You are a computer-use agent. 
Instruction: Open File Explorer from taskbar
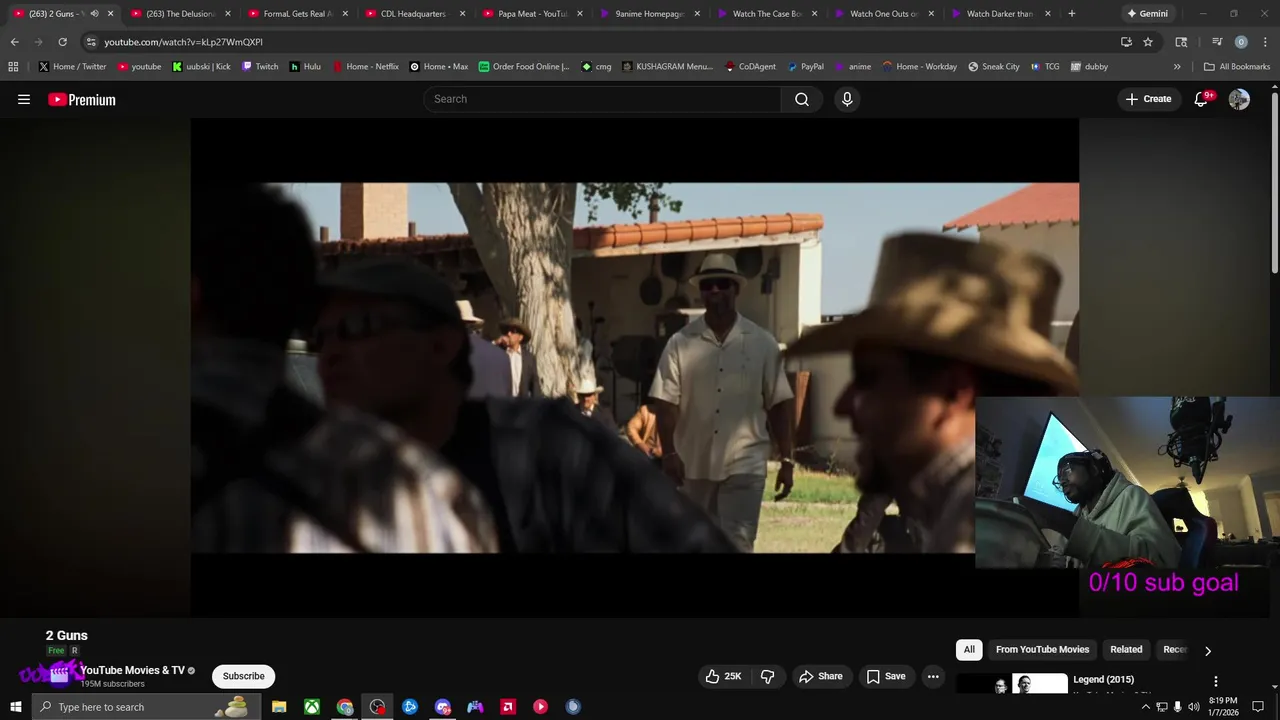tap(279, 707)
